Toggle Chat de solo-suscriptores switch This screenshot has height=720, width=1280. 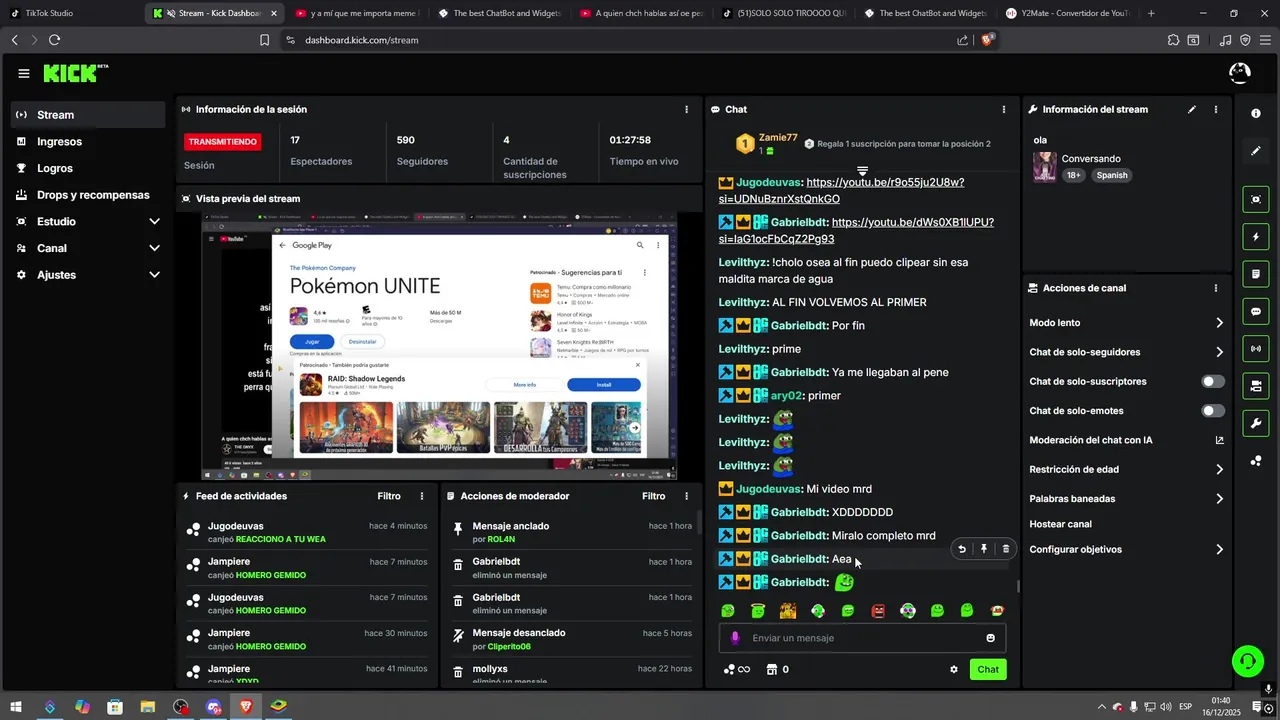(x=1213, y=382)
